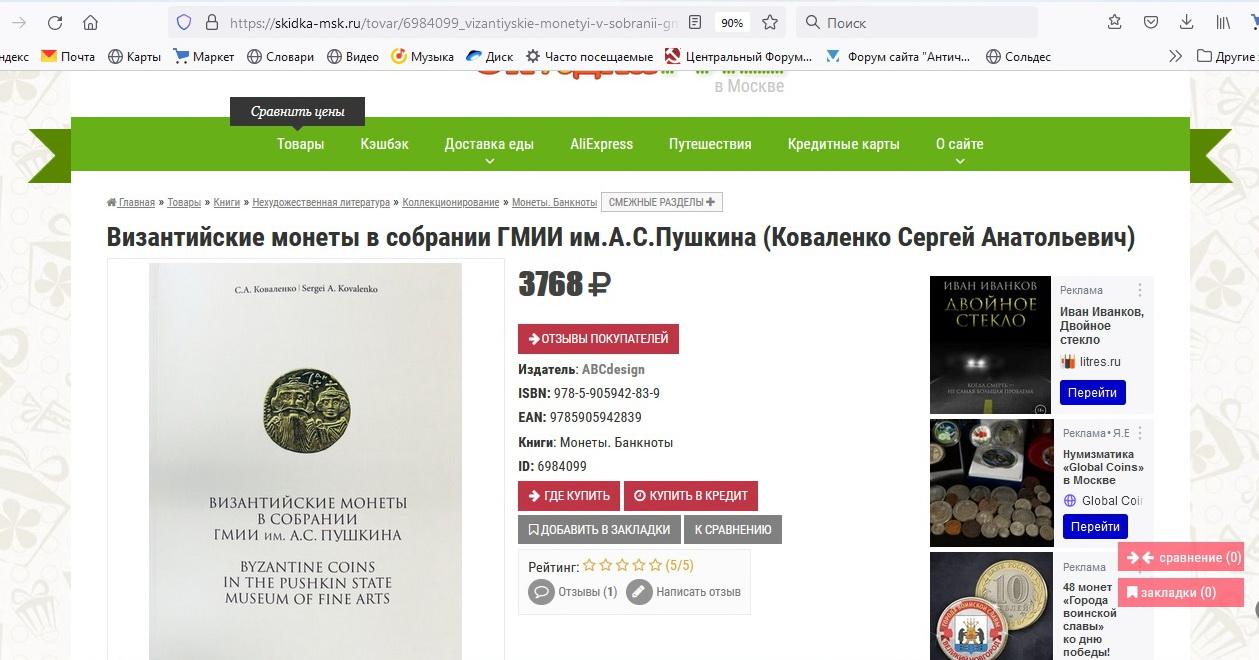This screenshot has width=1259, height=660.
Task: Open the Путешествия navigation item
Action: [710, 144]
